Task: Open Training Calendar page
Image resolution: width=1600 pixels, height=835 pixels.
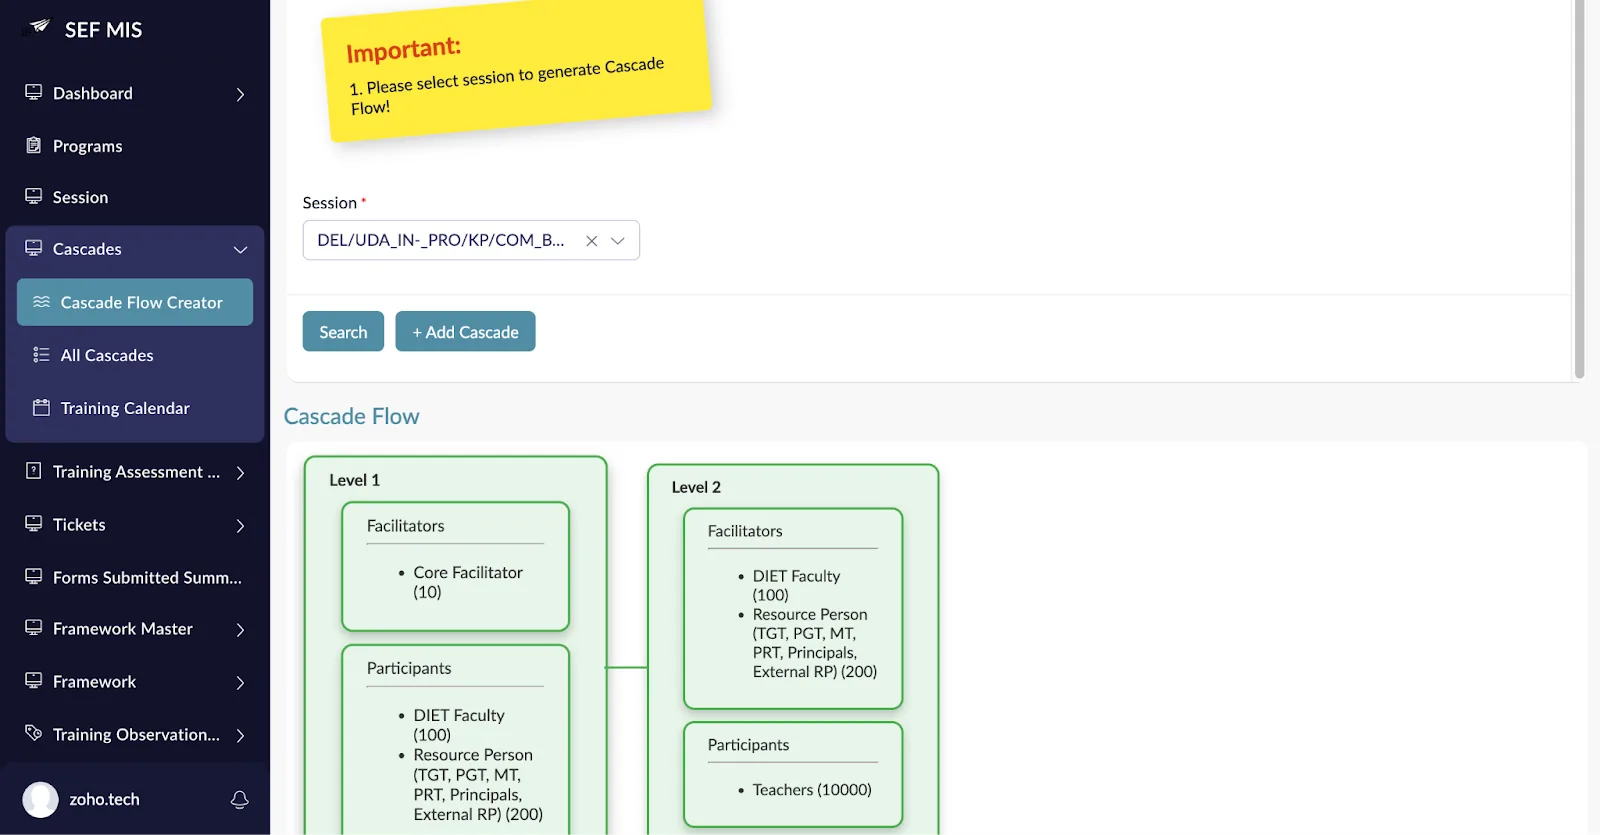Action: click(135, 408)
